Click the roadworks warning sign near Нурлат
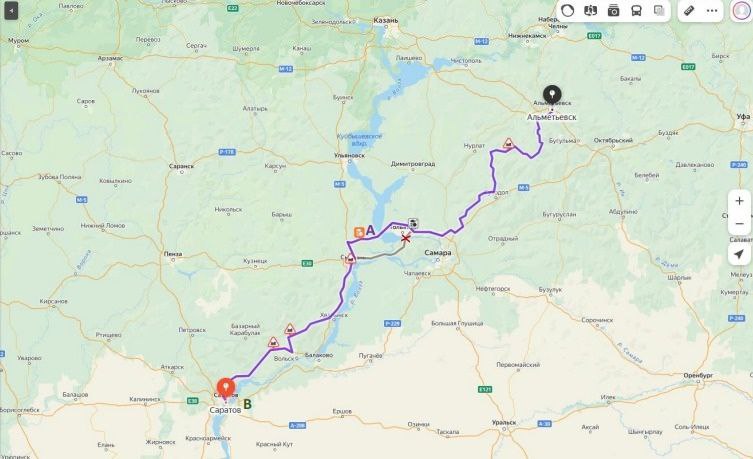The height and width of the screenshot is (459, 753). [x=509, y=143]
